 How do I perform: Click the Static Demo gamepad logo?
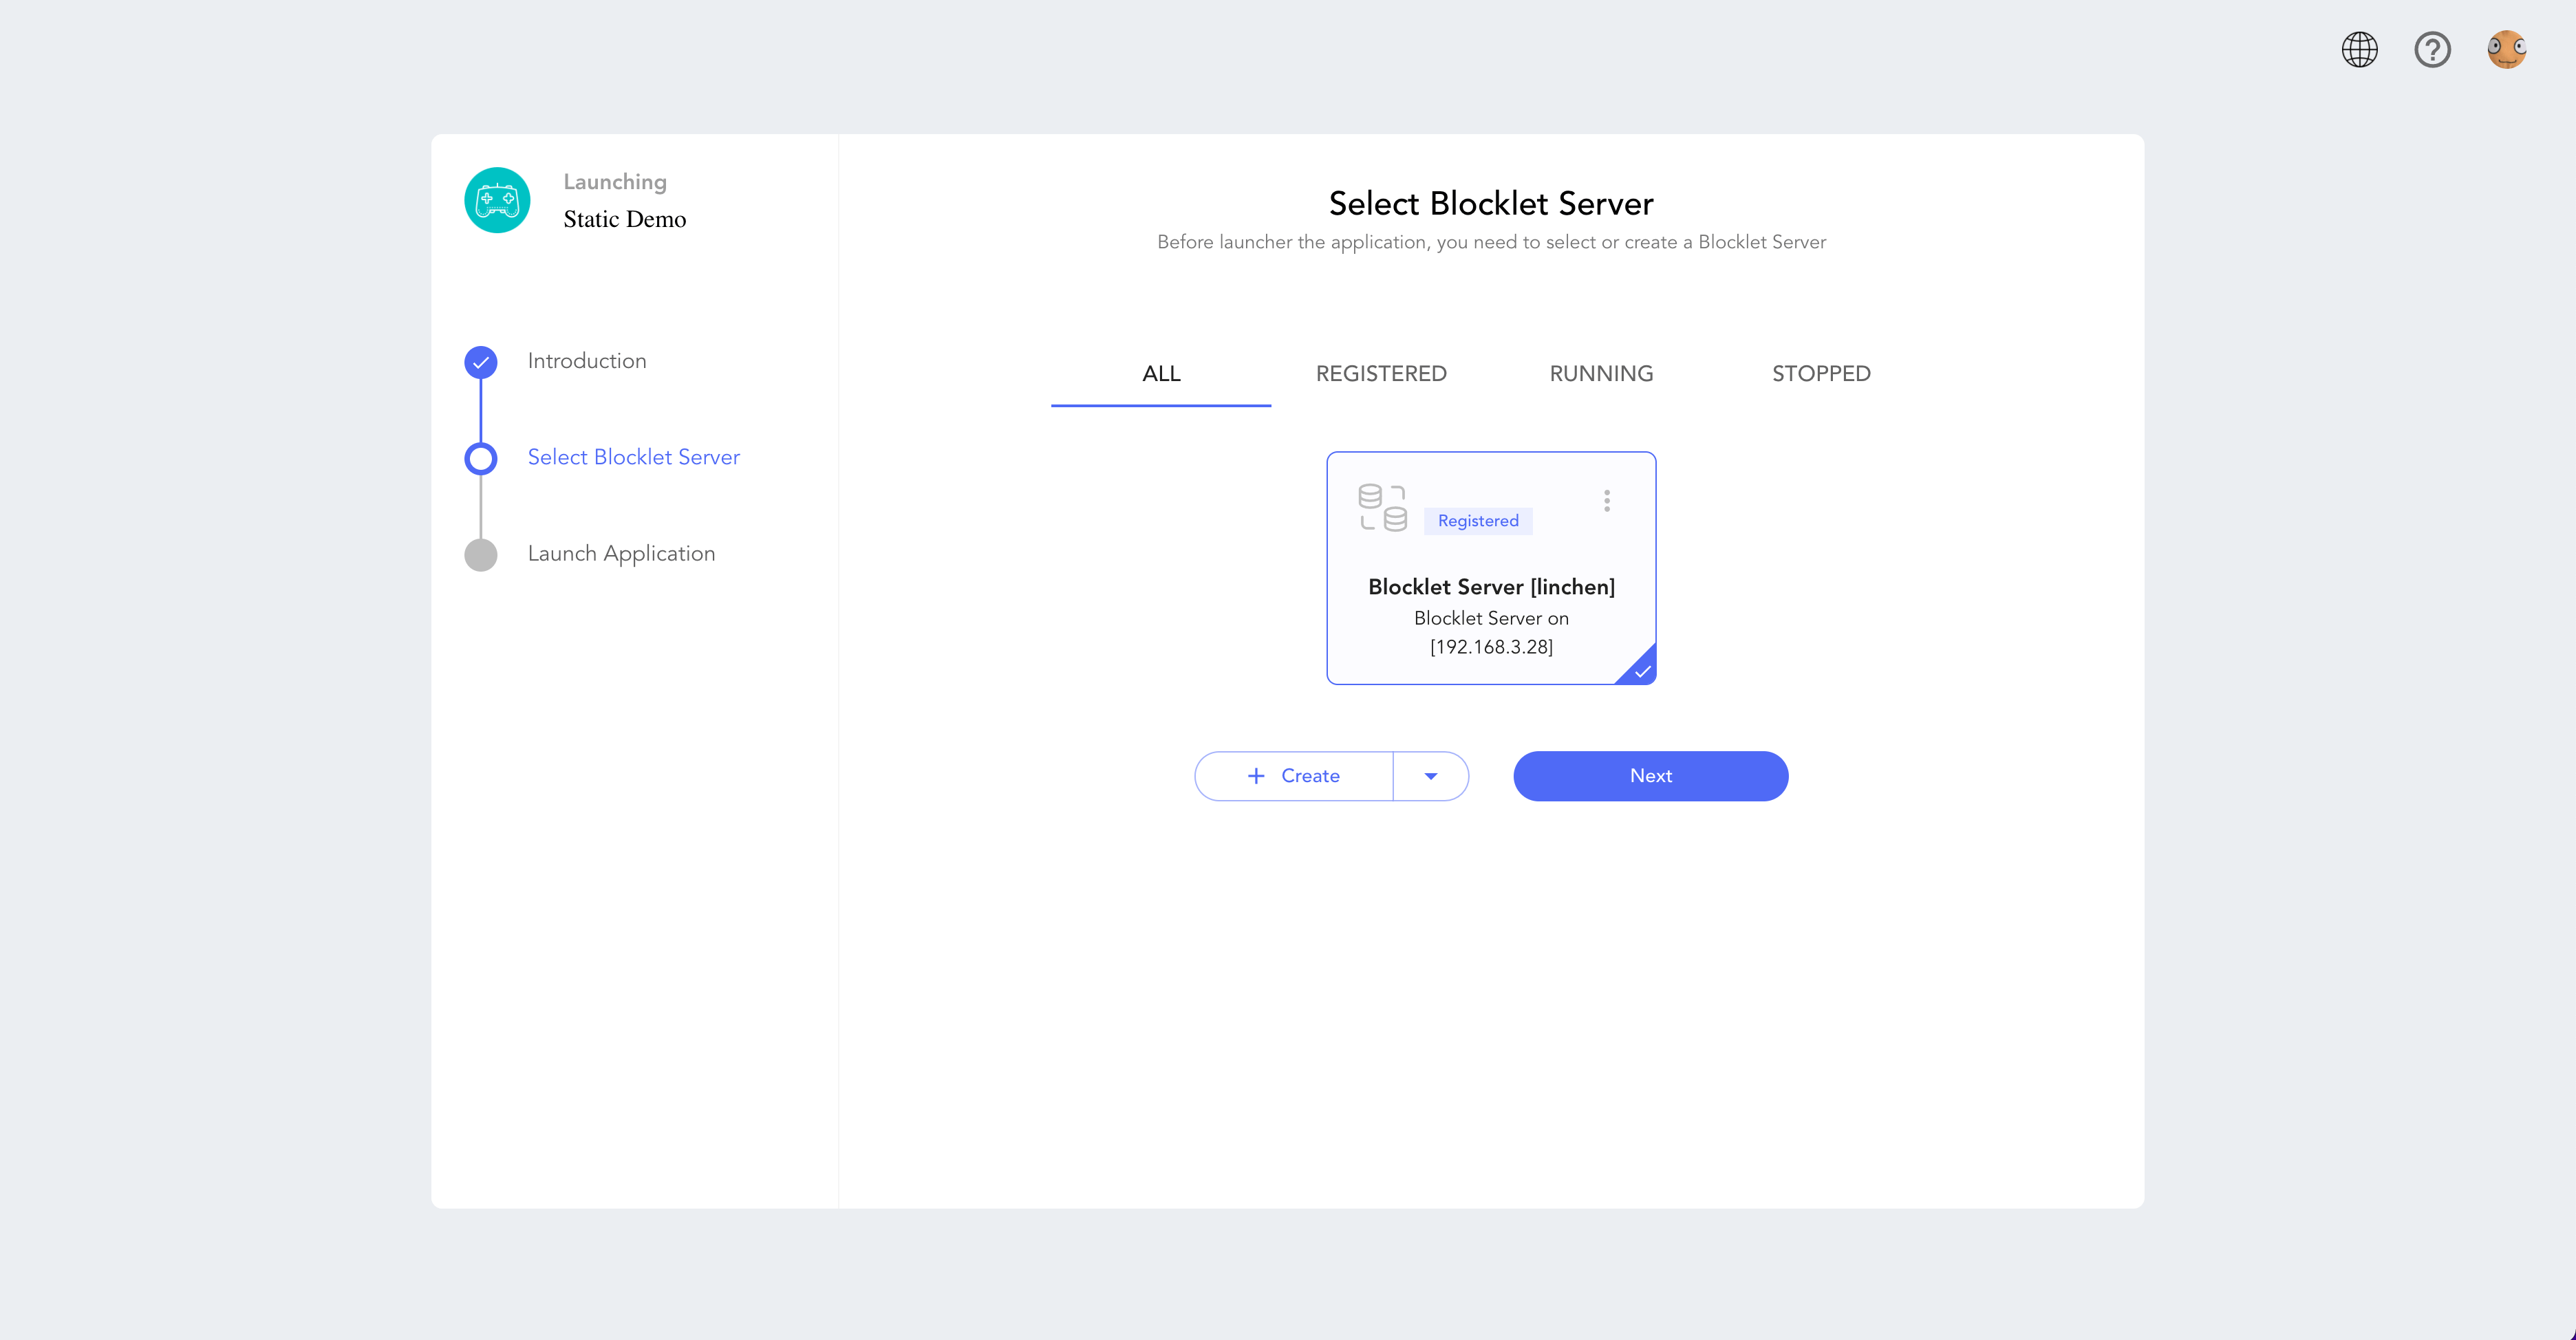(x=497, y=200)
